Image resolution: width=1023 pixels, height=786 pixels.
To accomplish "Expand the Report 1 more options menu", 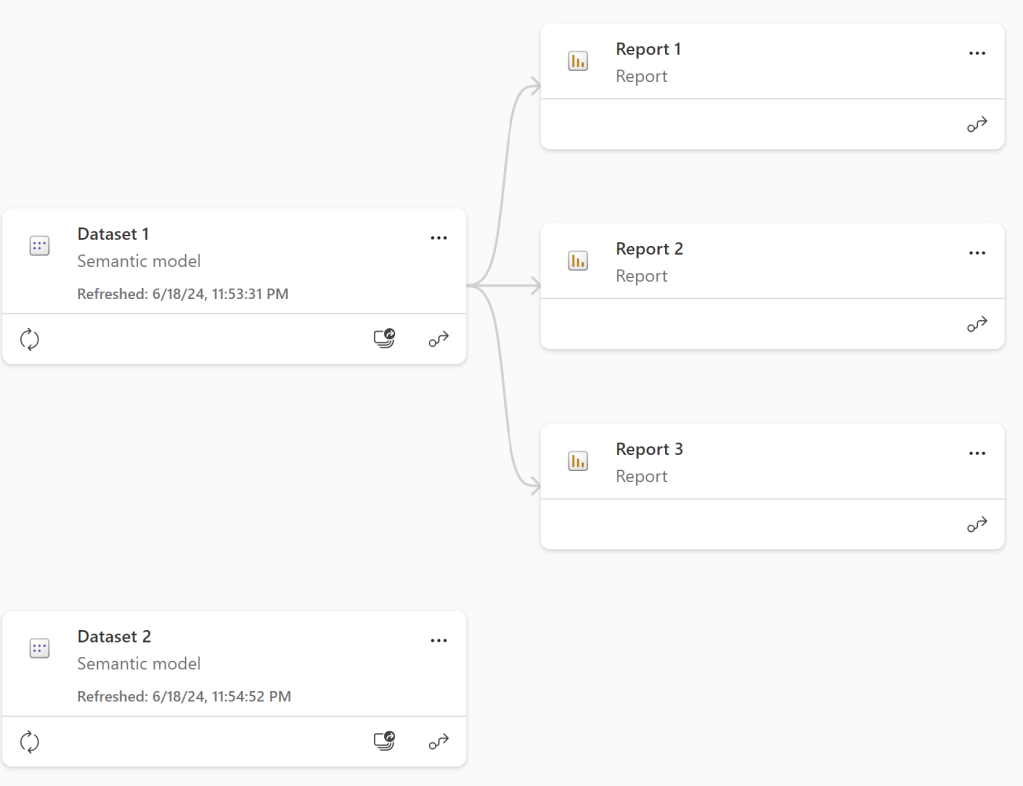I will (977, 53).
